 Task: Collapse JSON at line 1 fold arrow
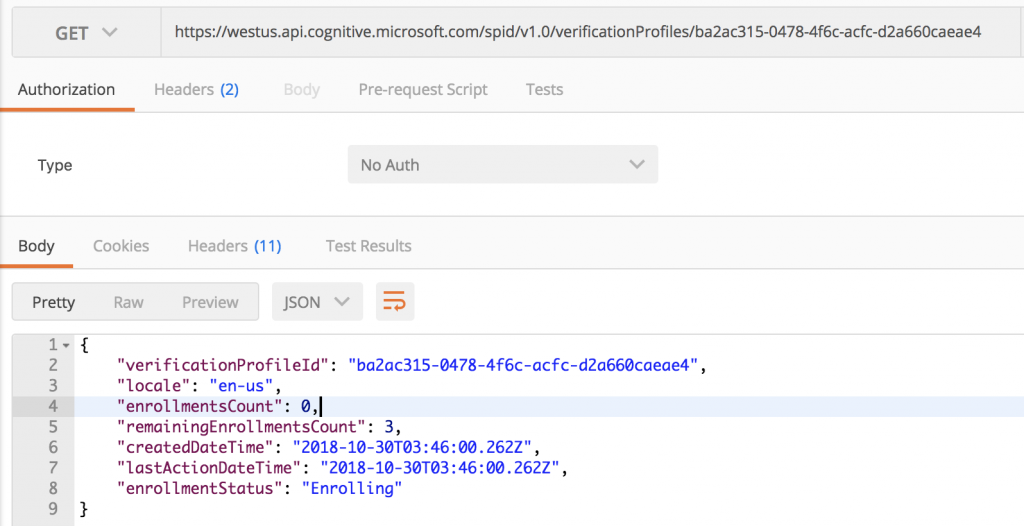66,345
